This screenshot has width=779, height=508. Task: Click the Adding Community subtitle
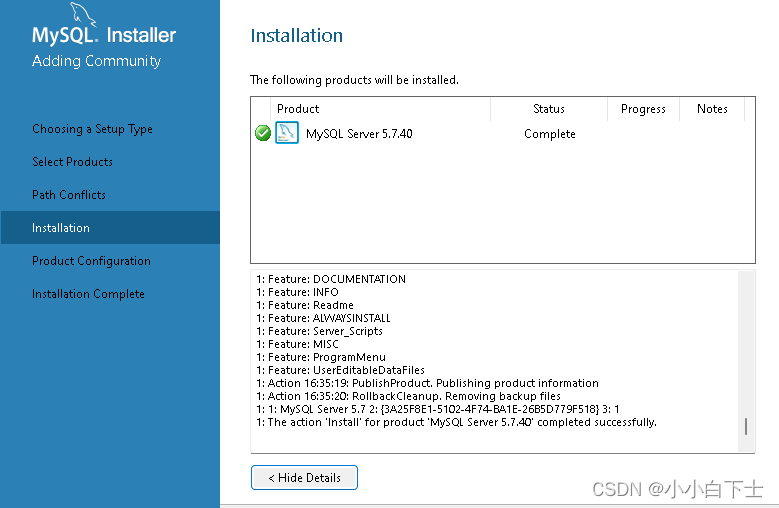(96, 61)
